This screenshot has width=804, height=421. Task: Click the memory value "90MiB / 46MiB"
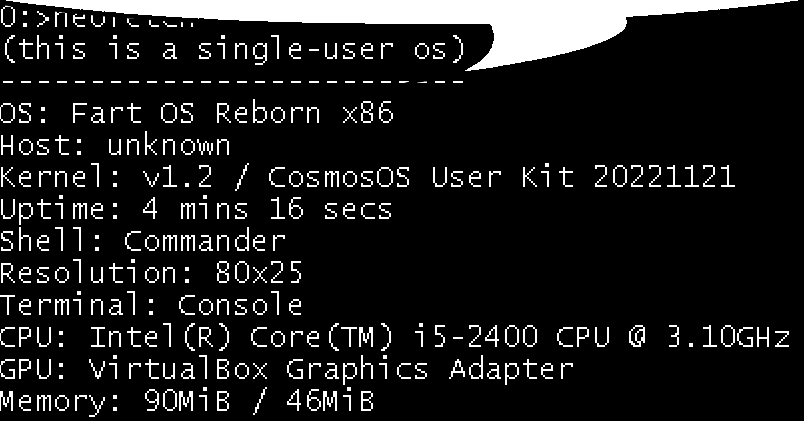pos(246,402)
